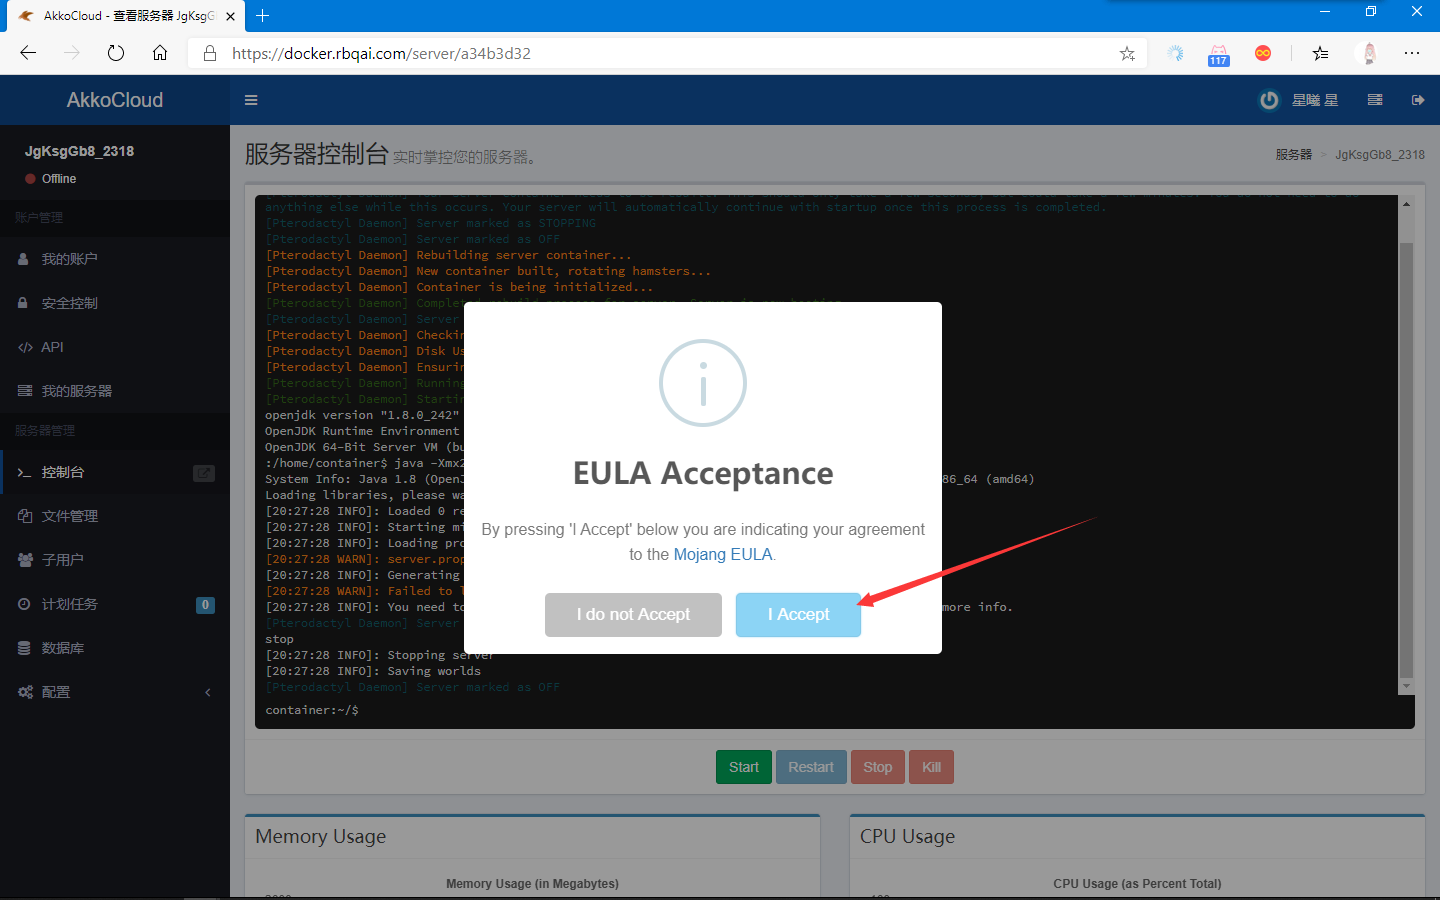Click the console scrollbar down arrow

1406,686
